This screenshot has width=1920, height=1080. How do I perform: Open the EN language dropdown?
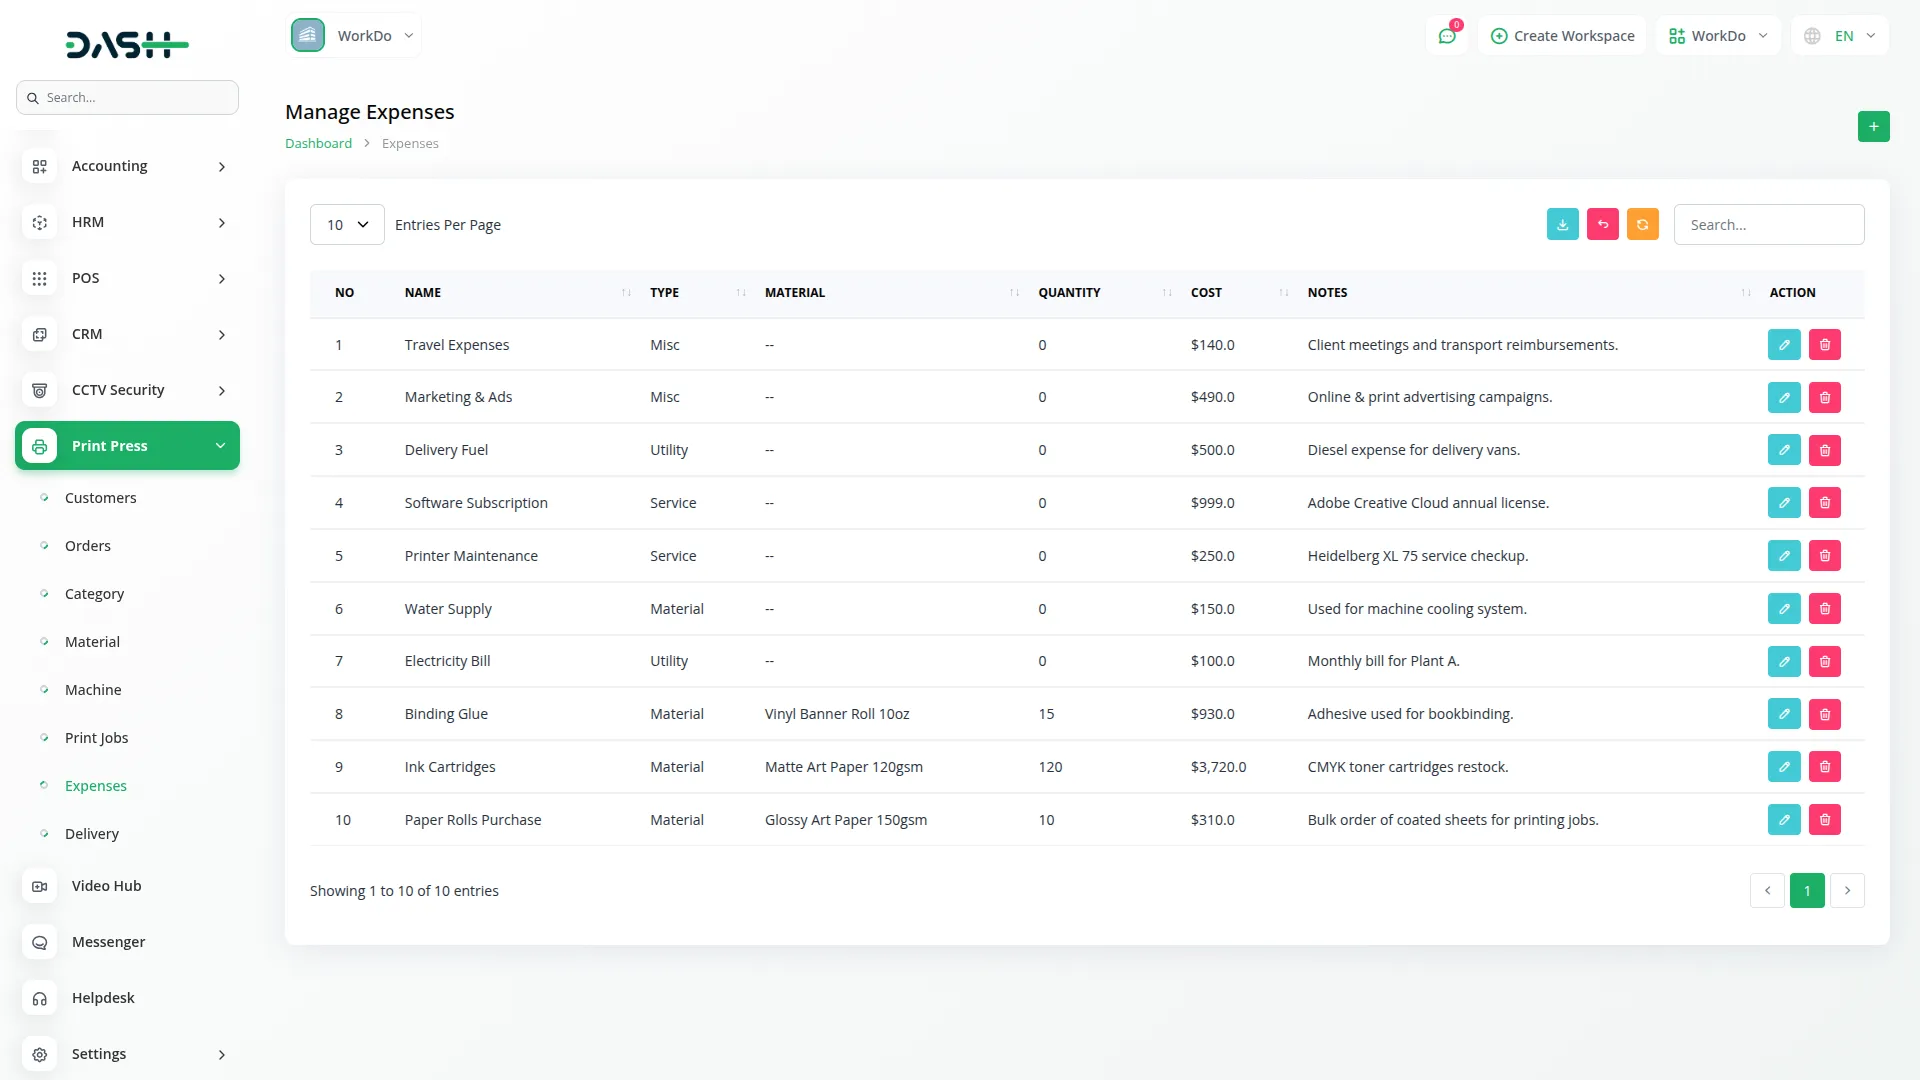[1840, 36]
